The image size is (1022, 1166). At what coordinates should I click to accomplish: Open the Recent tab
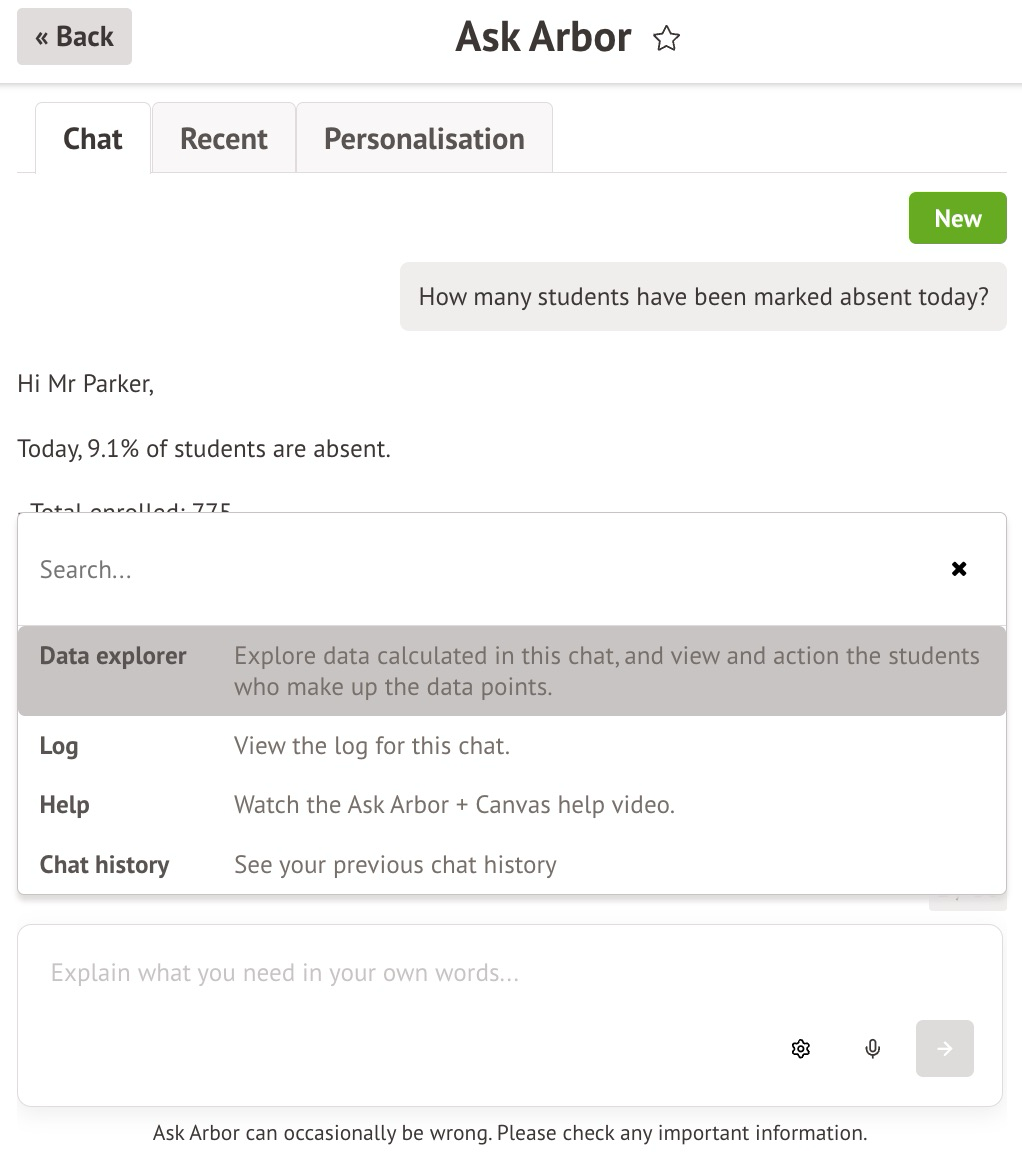tap(223, 138)
